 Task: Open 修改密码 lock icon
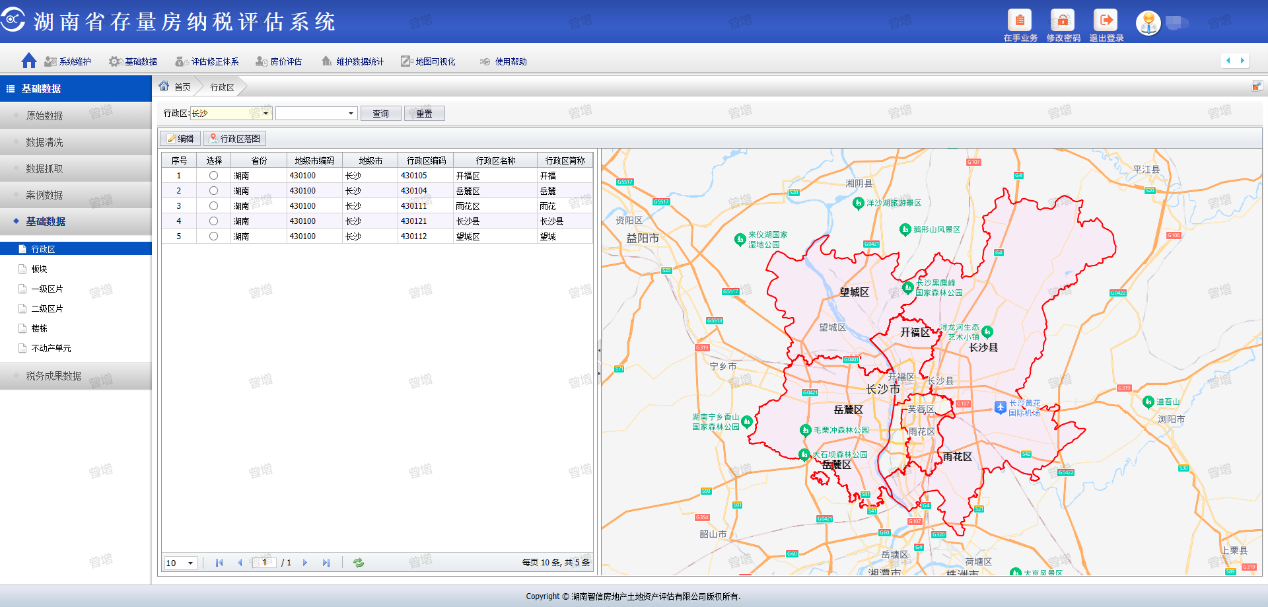point(1062,19)
